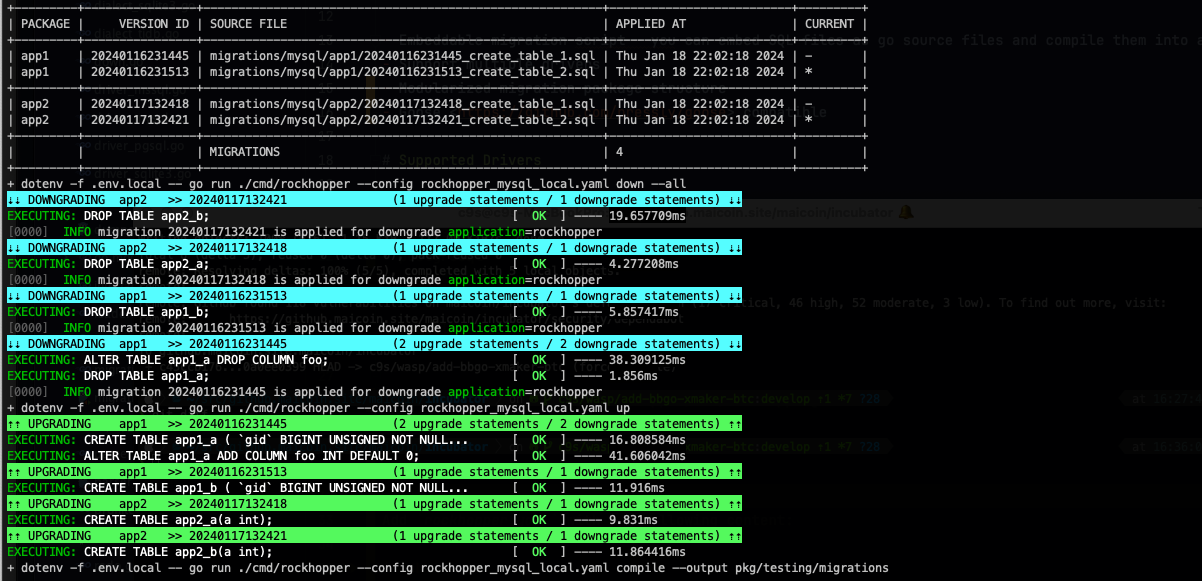Click the 11.864416ms timing value

click(x=647, y=553)
